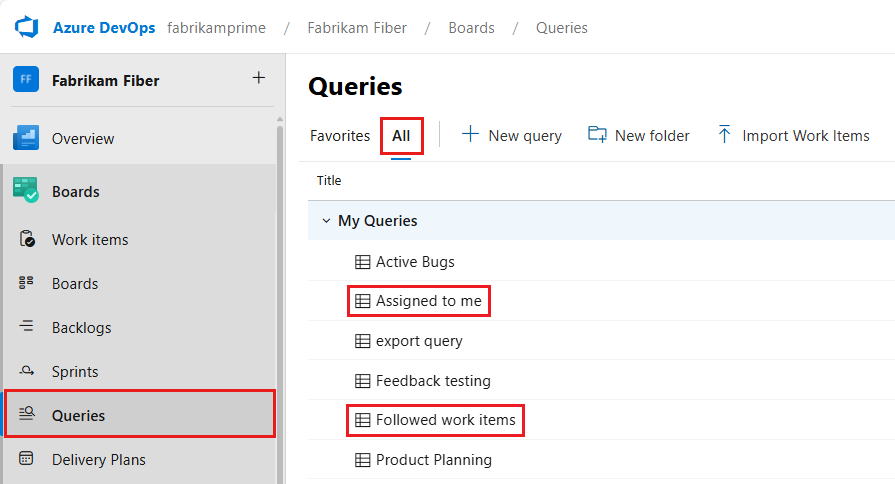Click the Work items clipboard icon
This screenshot has width=895, height=484.
(x=27, y=239)
